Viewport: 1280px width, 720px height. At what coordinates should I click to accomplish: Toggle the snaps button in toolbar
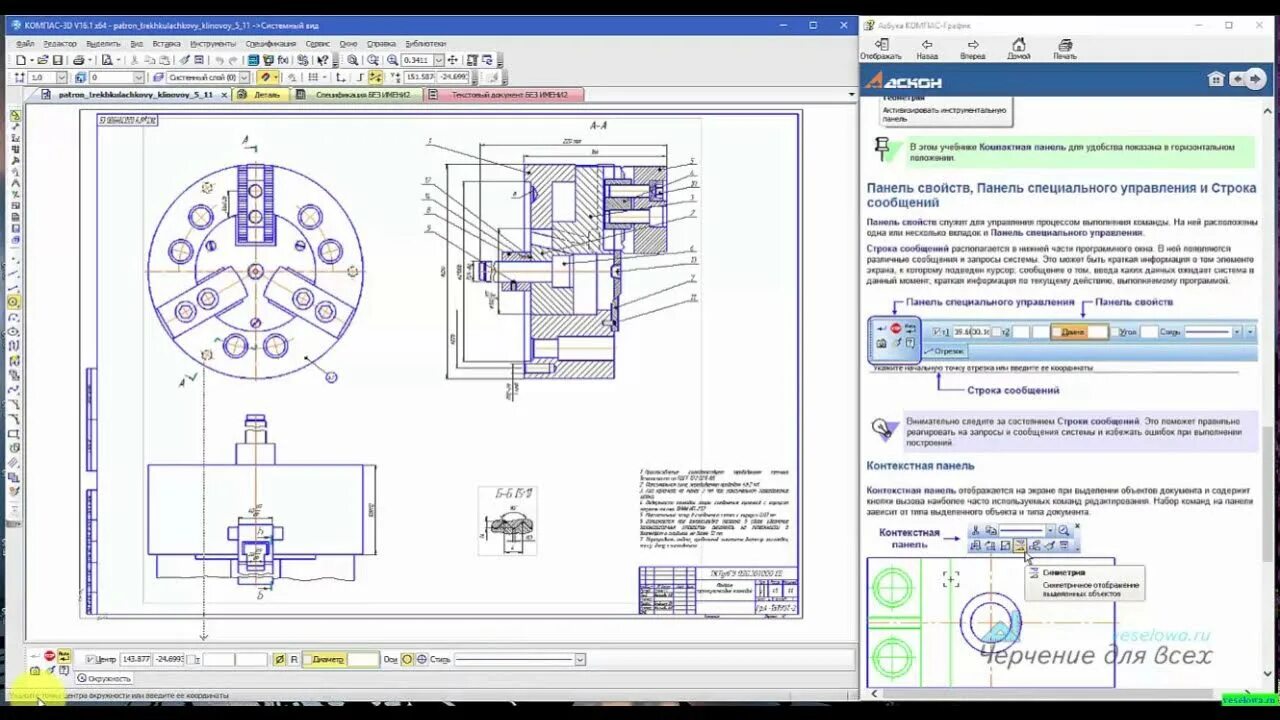(265, 77)
